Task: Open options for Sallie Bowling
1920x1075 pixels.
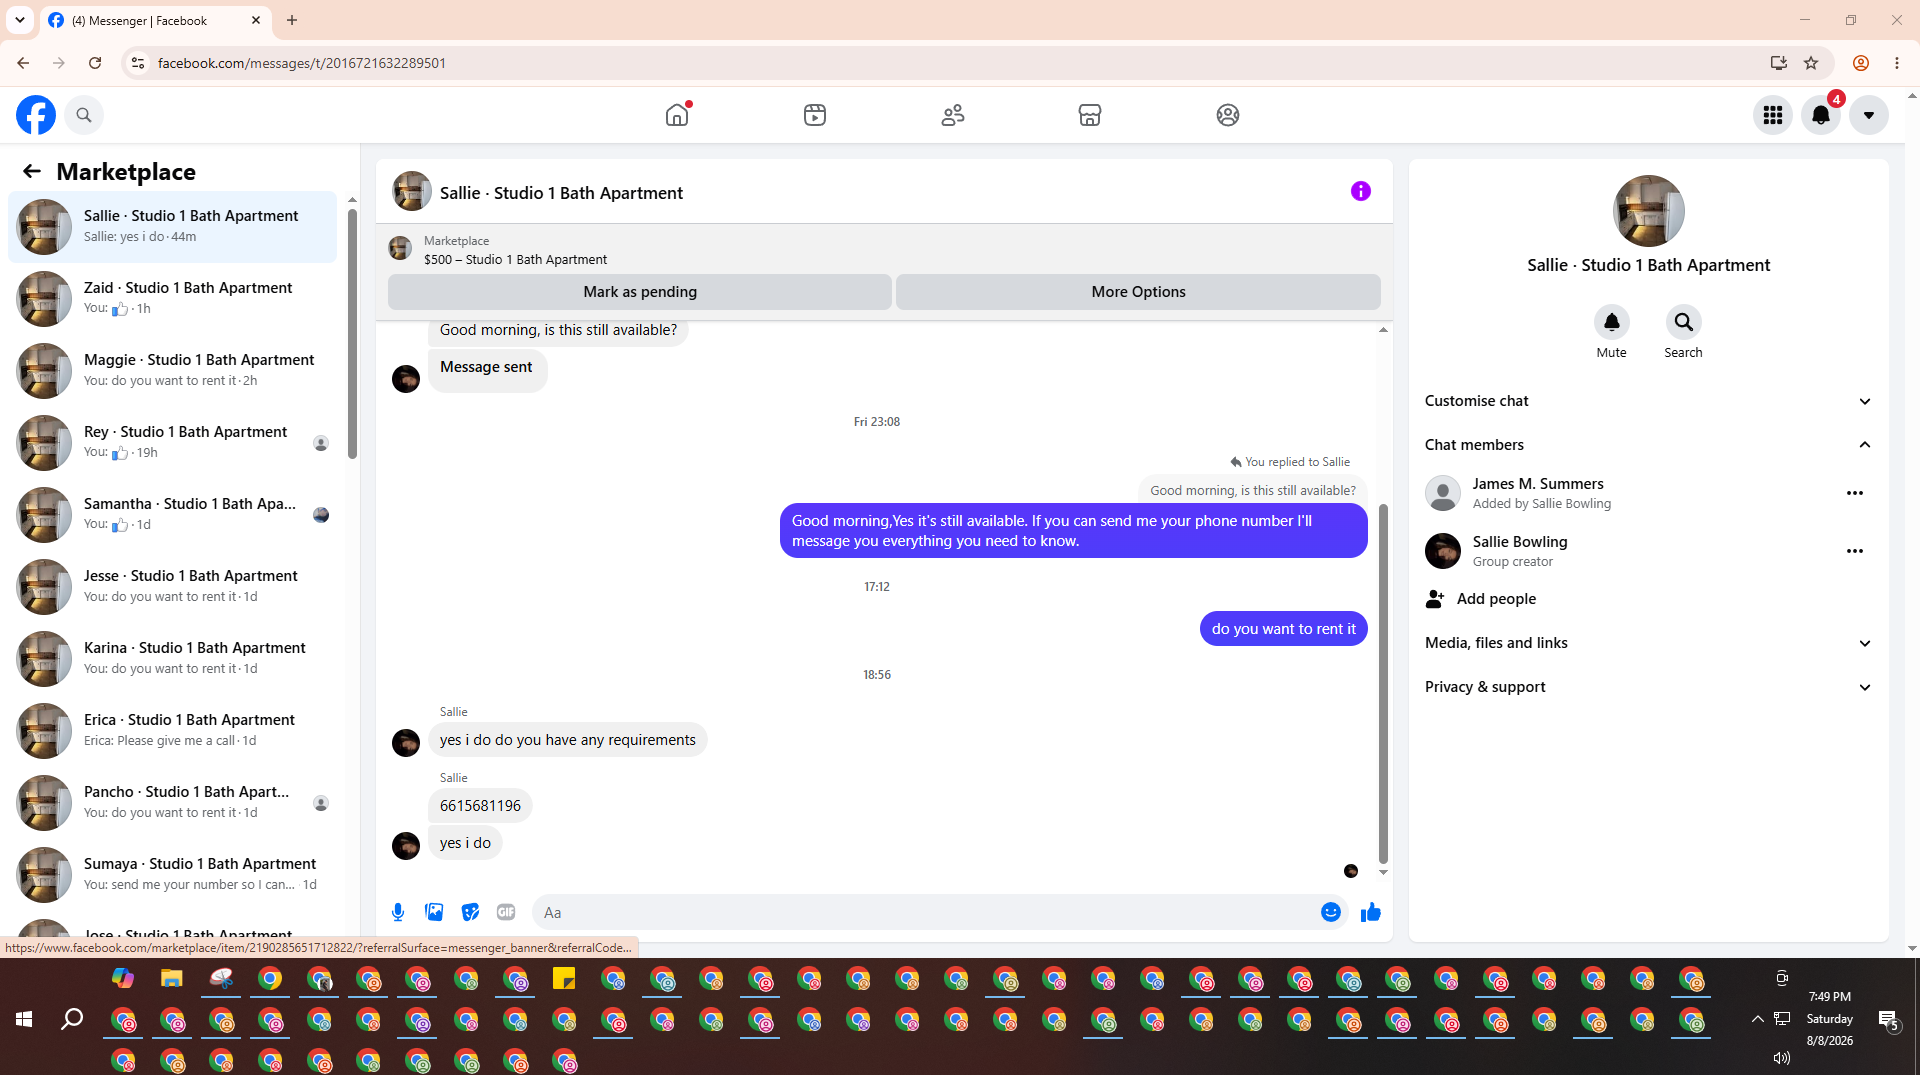Action: click(x=1855, y=551)
